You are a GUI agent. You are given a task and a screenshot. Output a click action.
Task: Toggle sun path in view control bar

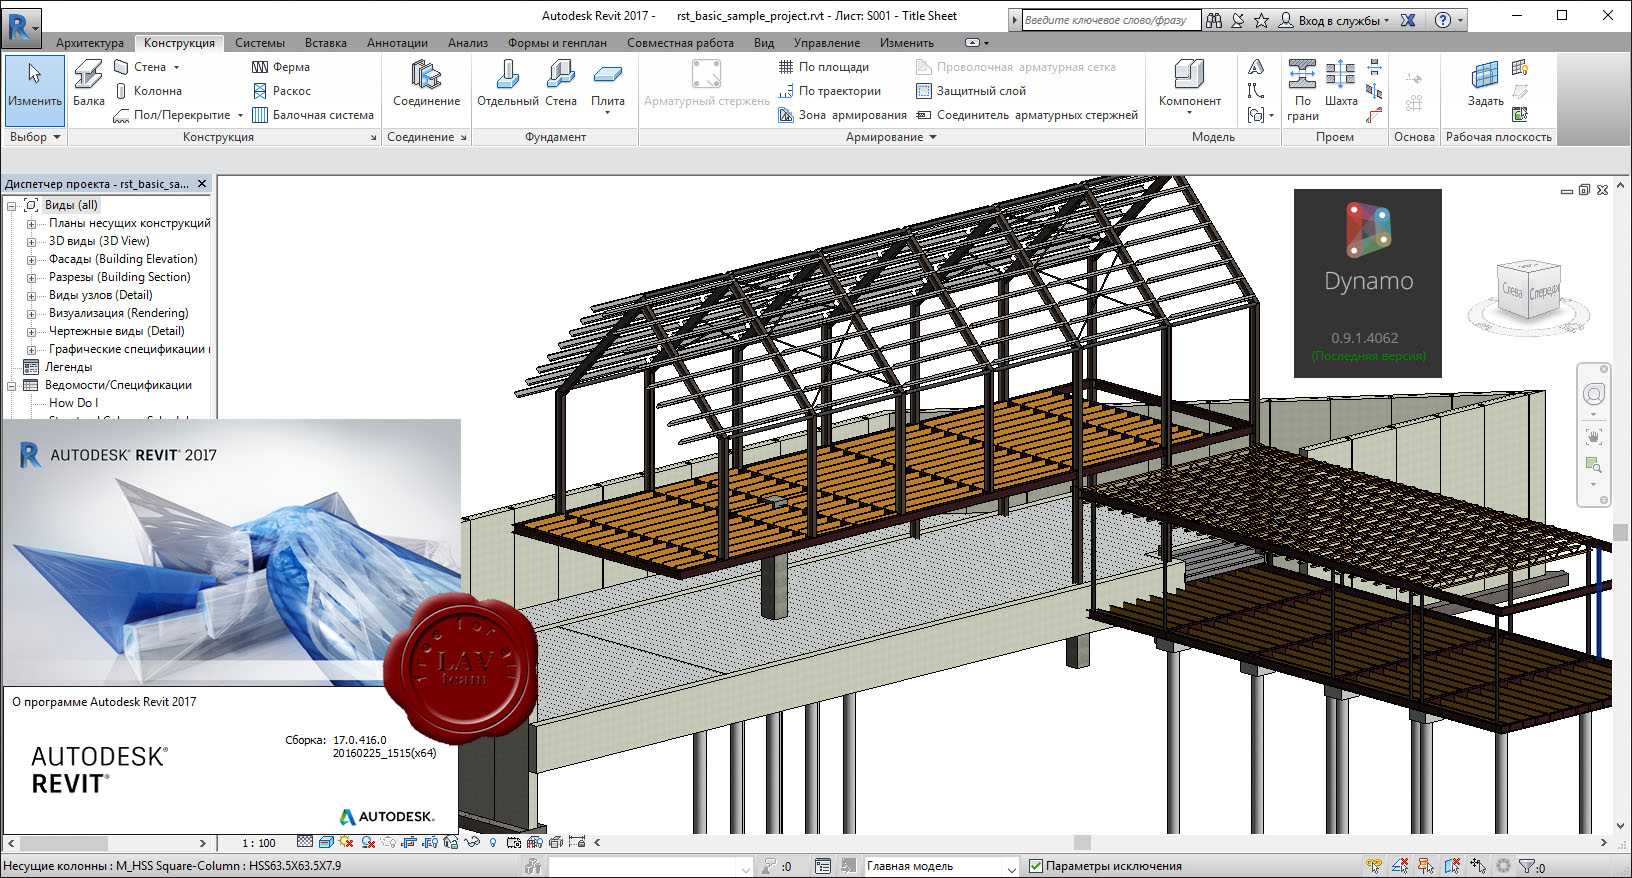[x=347, y=842]
